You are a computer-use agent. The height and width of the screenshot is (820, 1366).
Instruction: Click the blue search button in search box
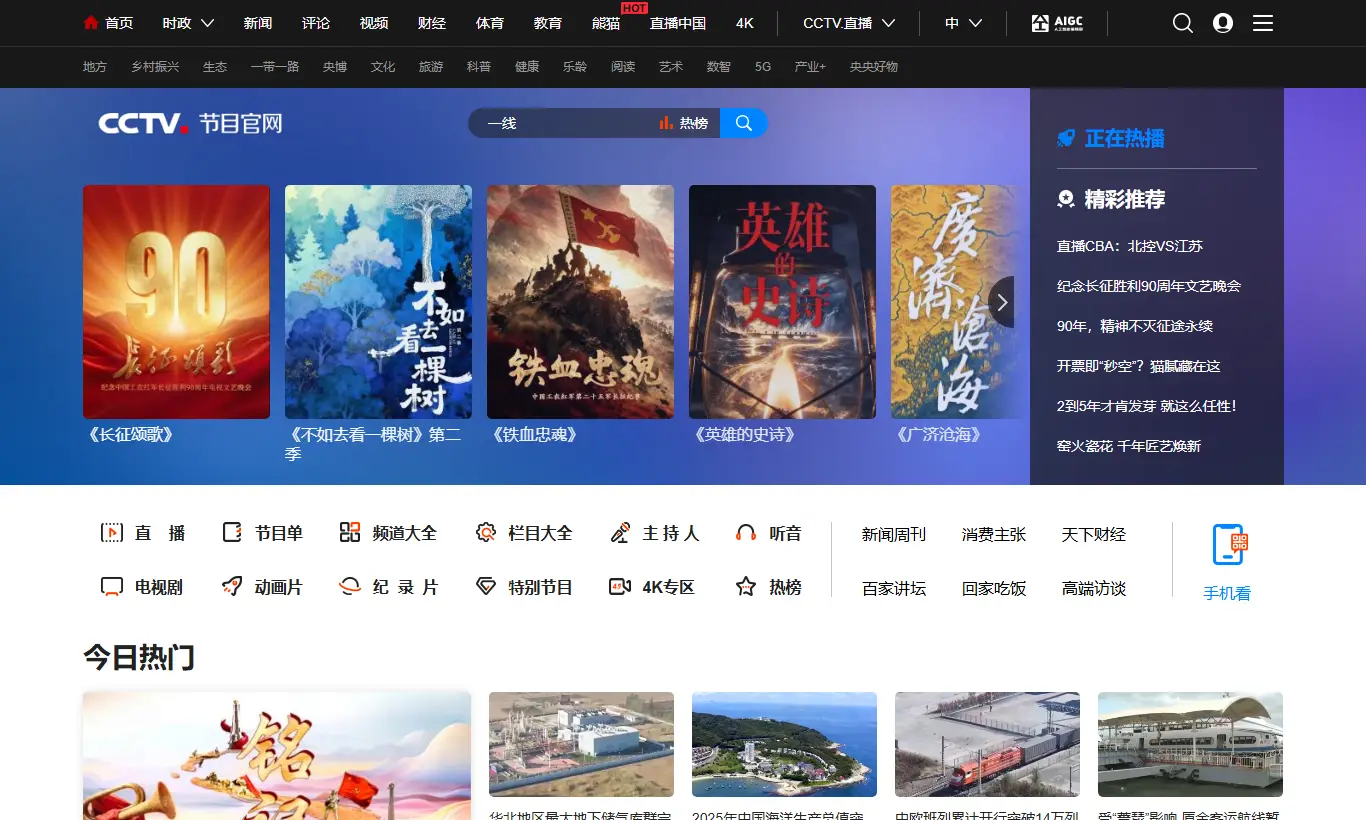pos(744,123)
